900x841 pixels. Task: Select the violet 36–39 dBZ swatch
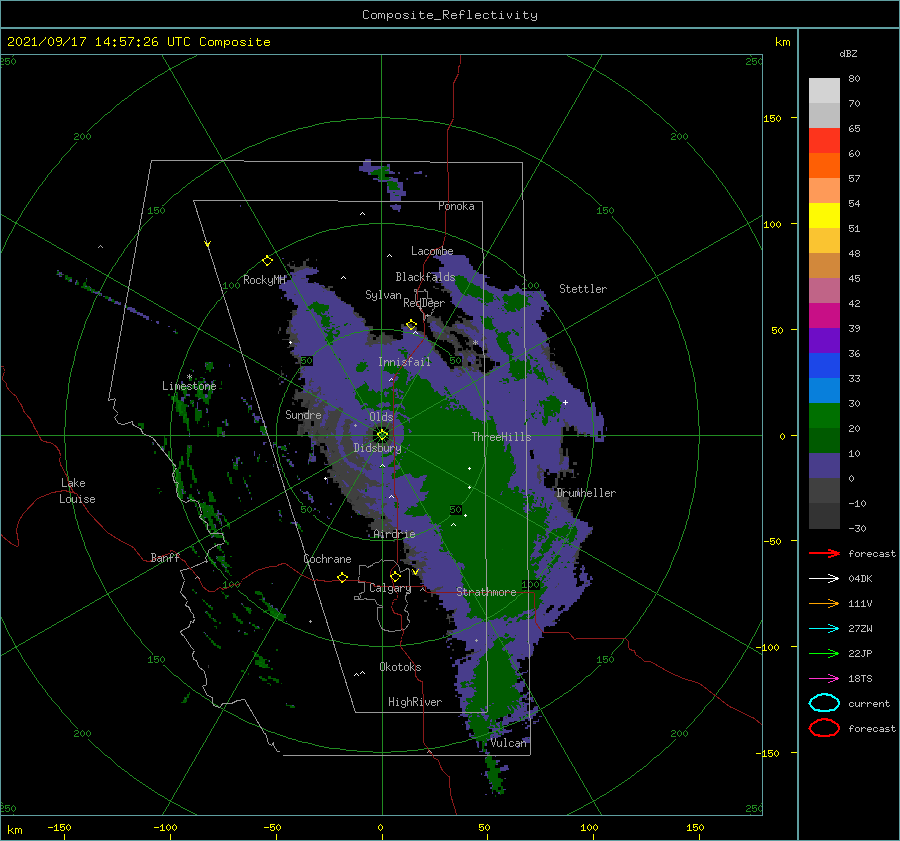(824, 341)
